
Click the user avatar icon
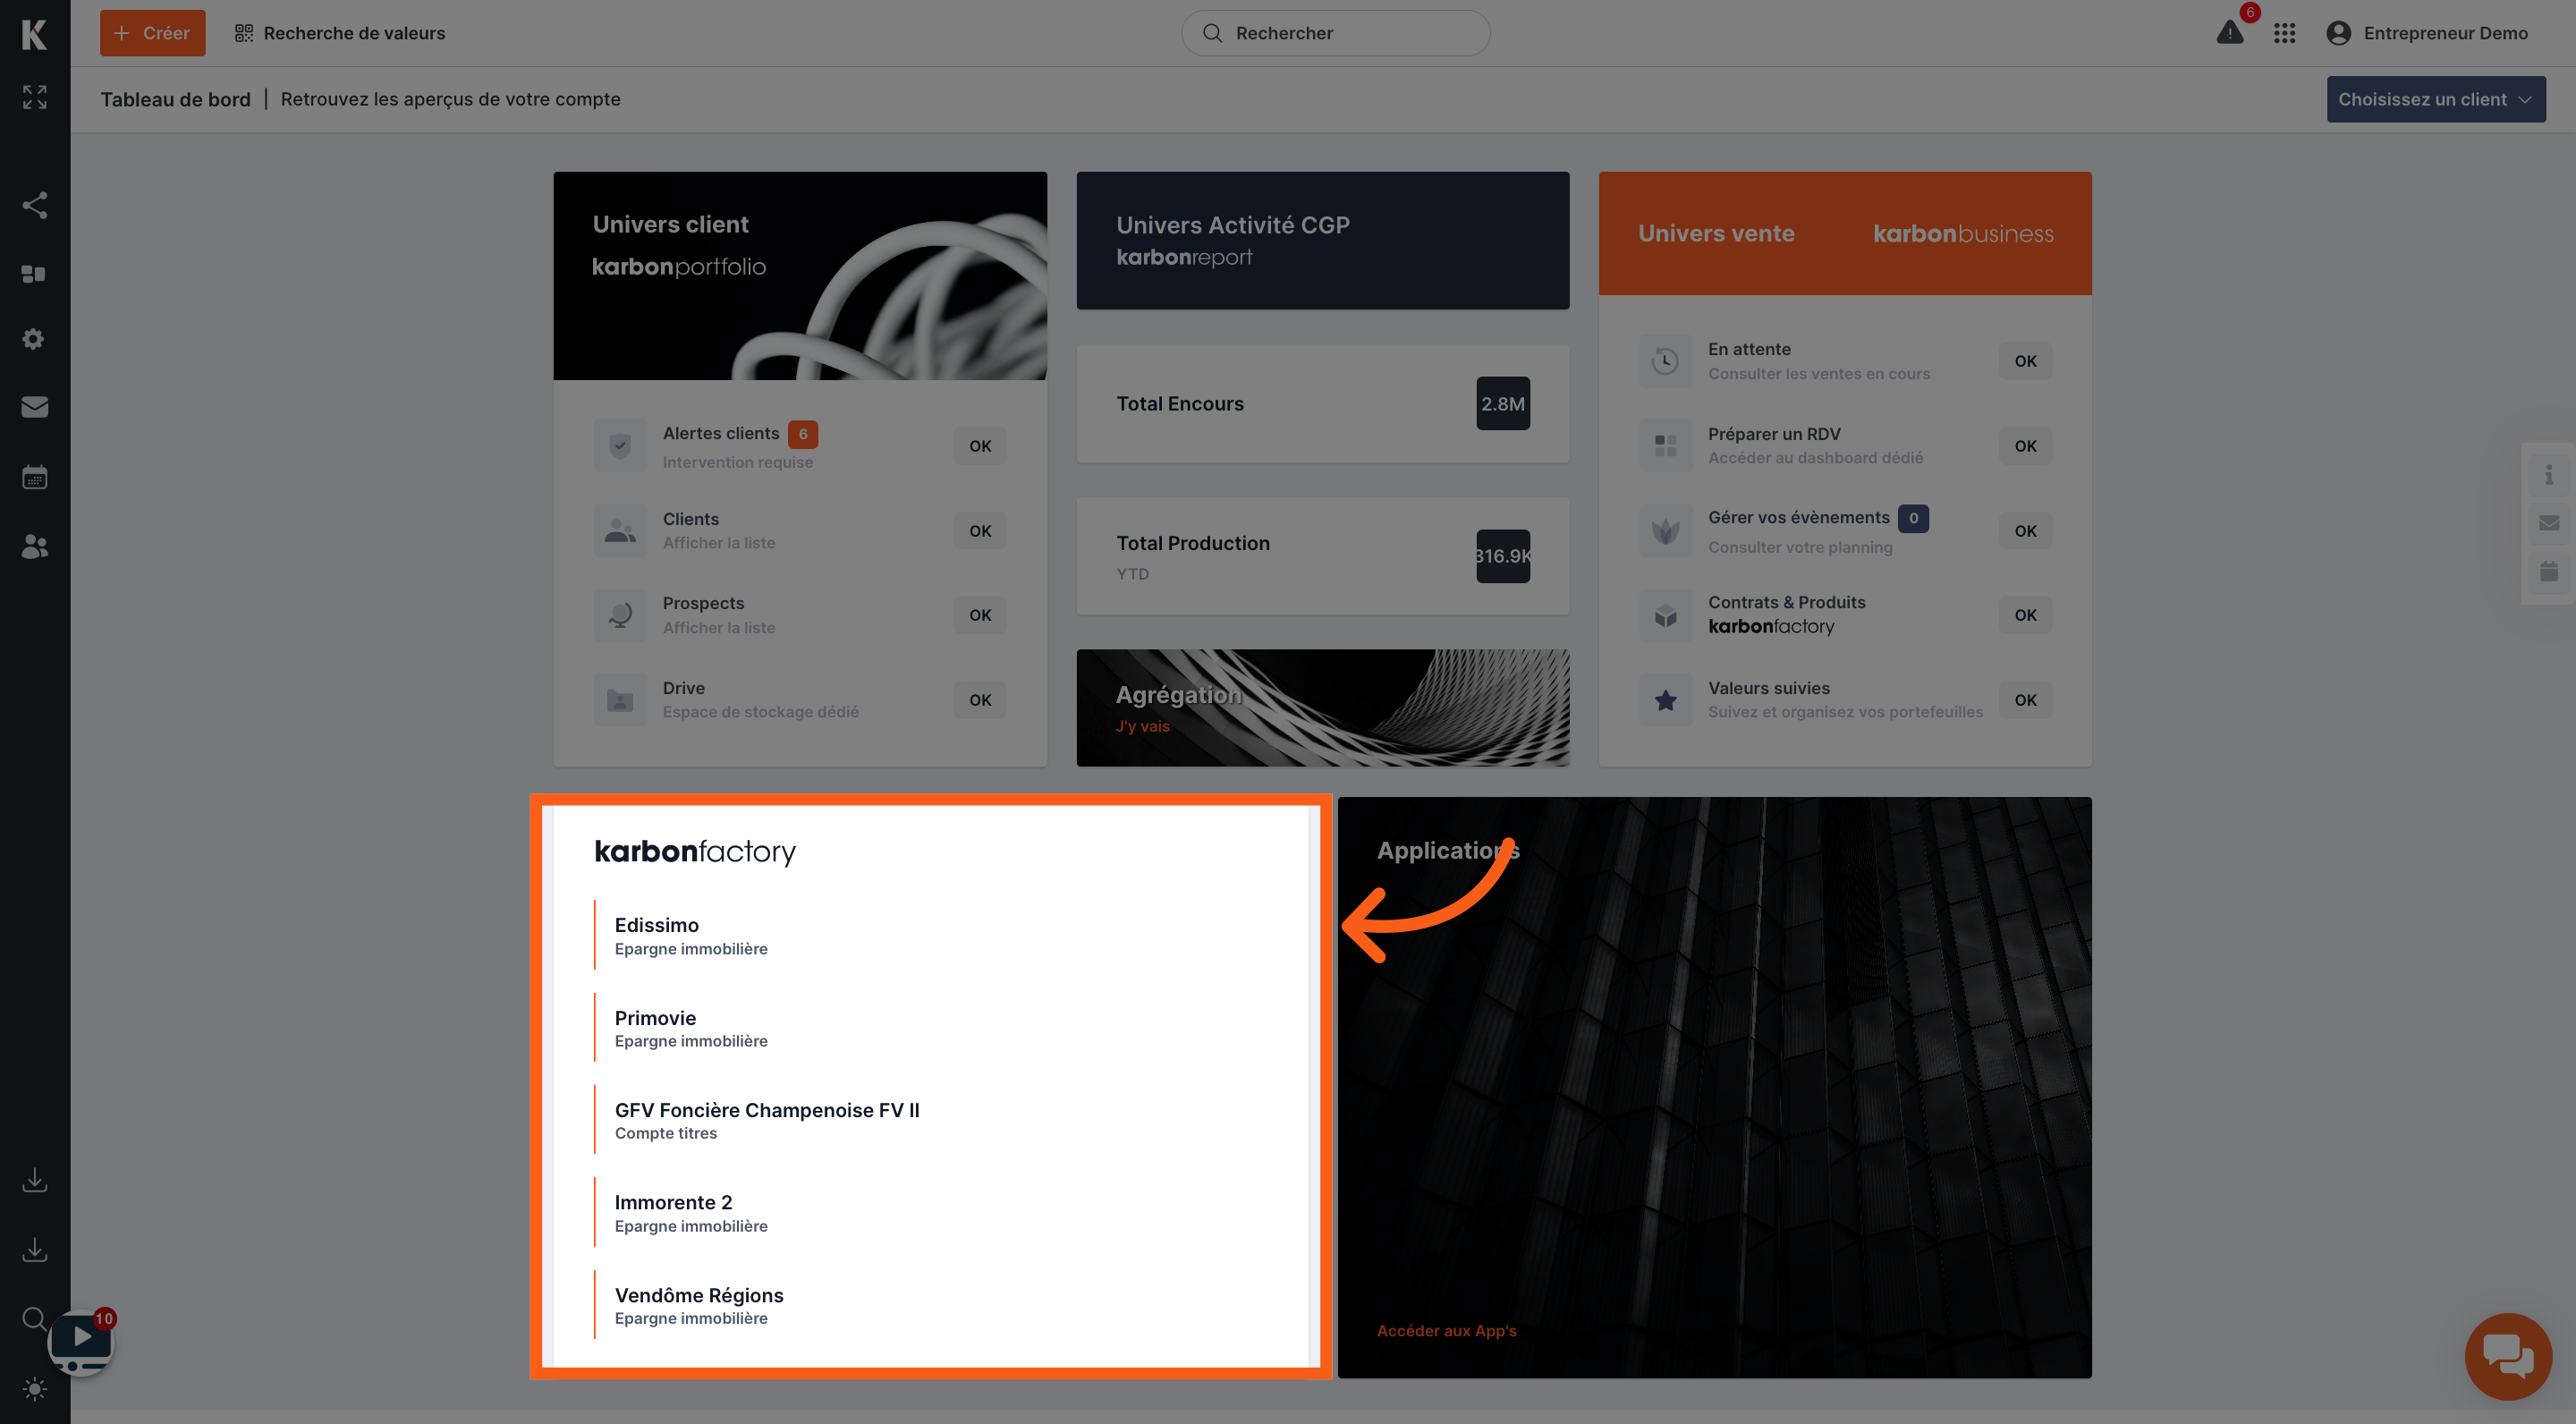coord(2338,33)
